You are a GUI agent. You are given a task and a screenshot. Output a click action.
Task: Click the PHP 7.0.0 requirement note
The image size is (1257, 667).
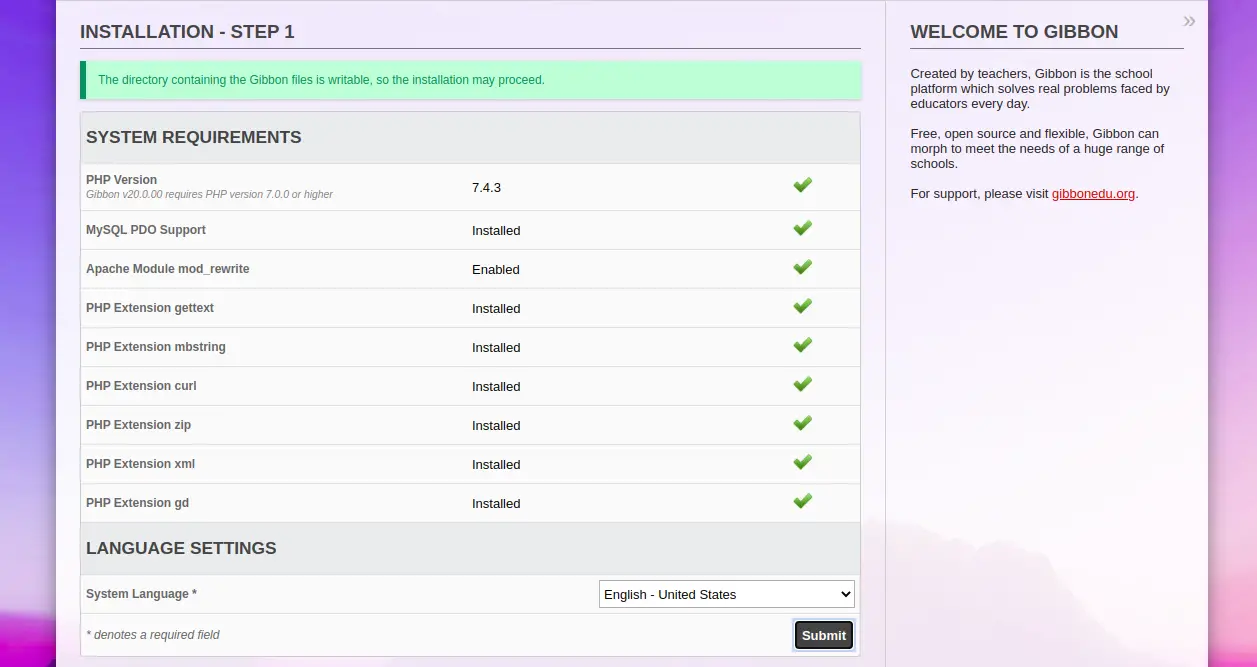click(209, 194)
